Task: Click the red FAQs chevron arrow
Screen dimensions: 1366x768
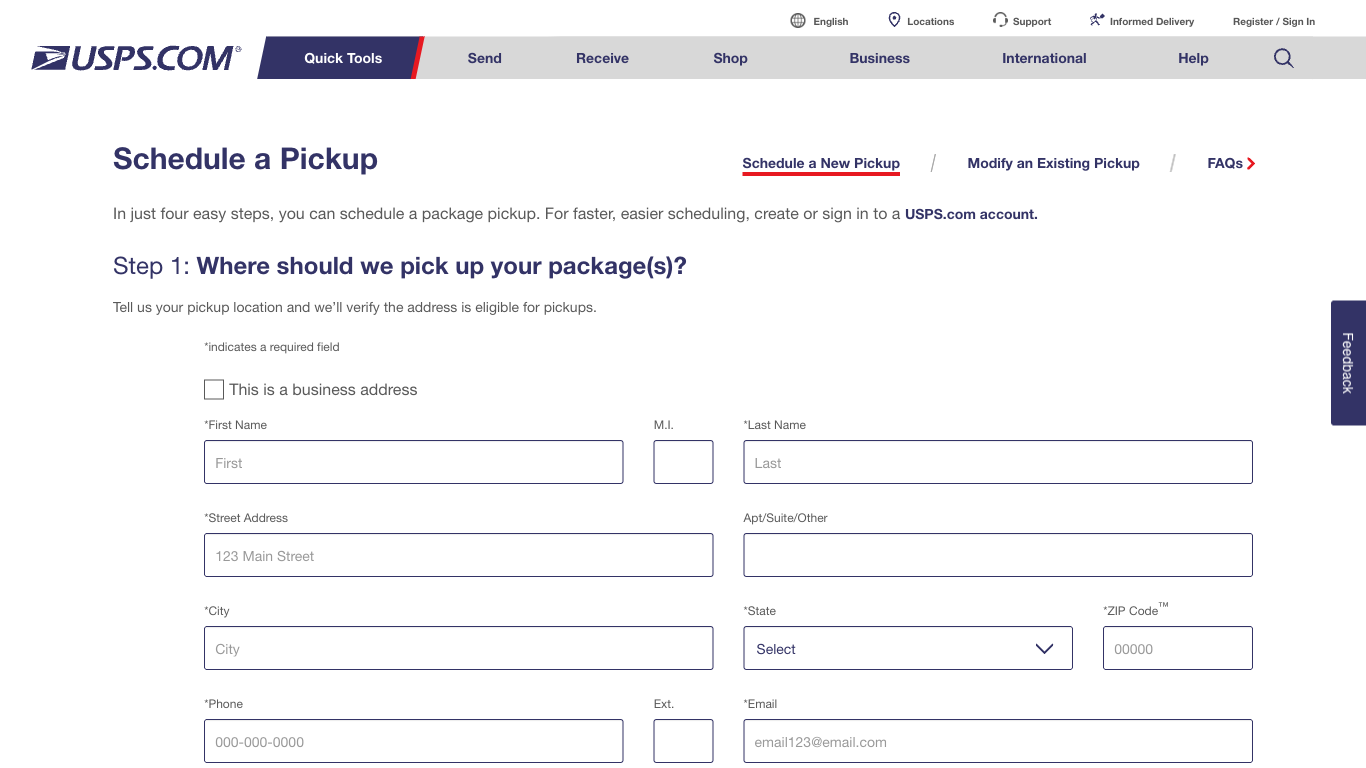Action: click(x=1251, y=163)
